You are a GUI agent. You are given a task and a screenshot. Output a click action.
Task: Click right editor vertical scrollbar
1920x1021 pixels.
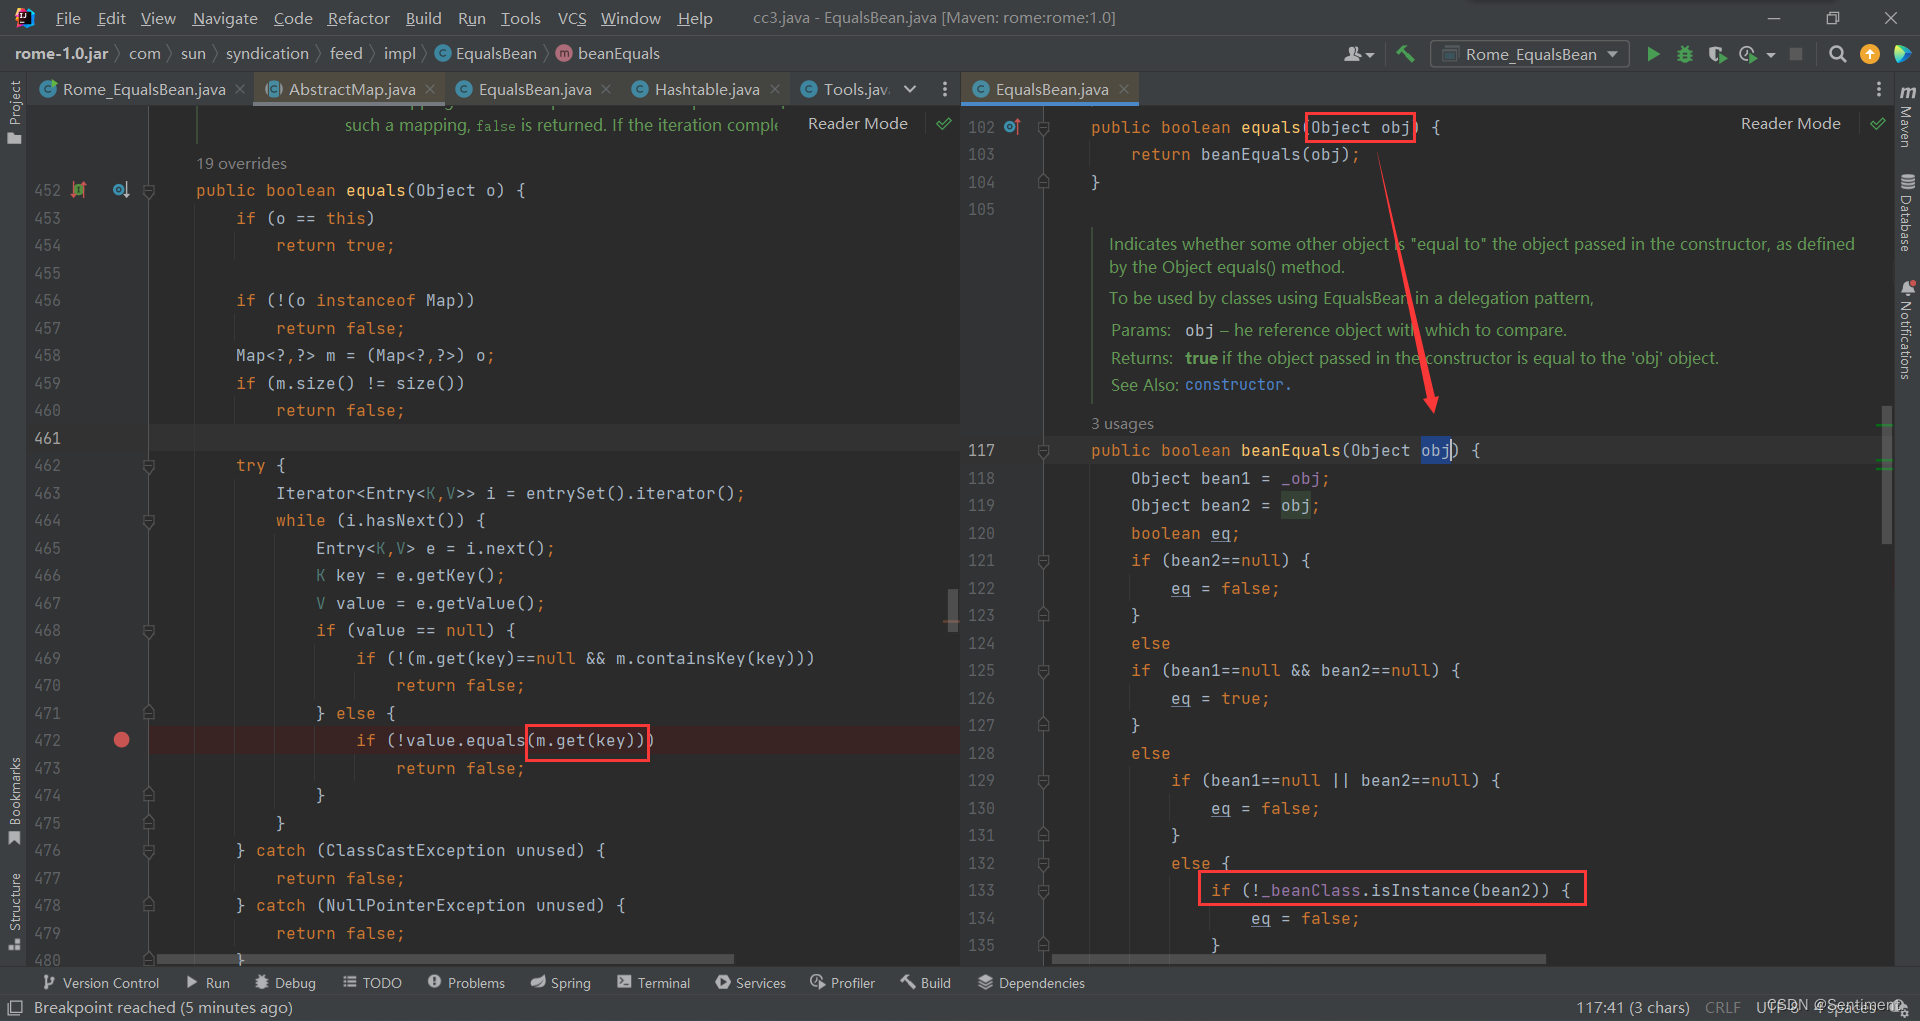tap(1887, 474)
